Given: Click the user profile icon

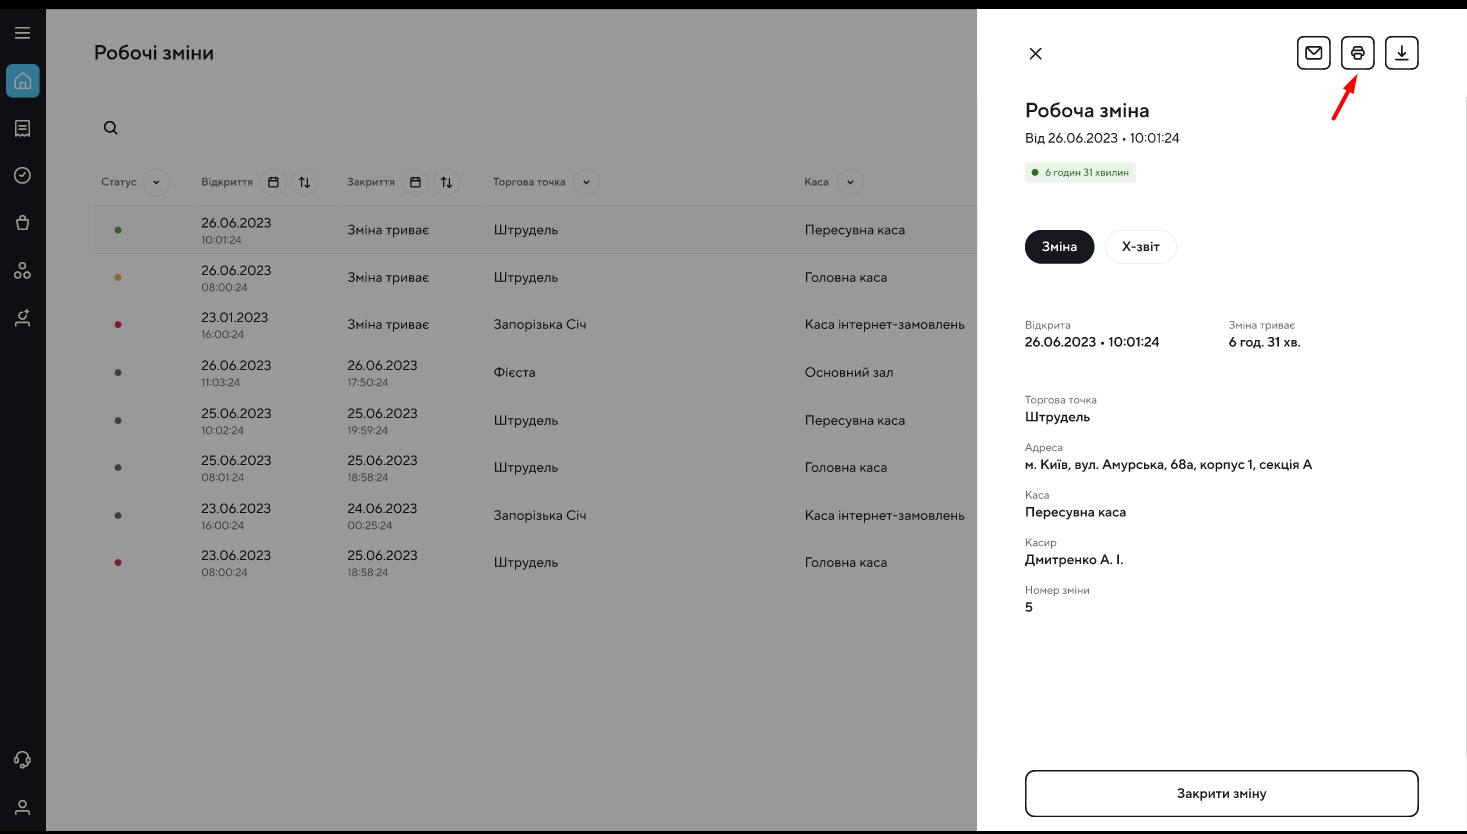Looking at the screenshot, I should [22, 807].
